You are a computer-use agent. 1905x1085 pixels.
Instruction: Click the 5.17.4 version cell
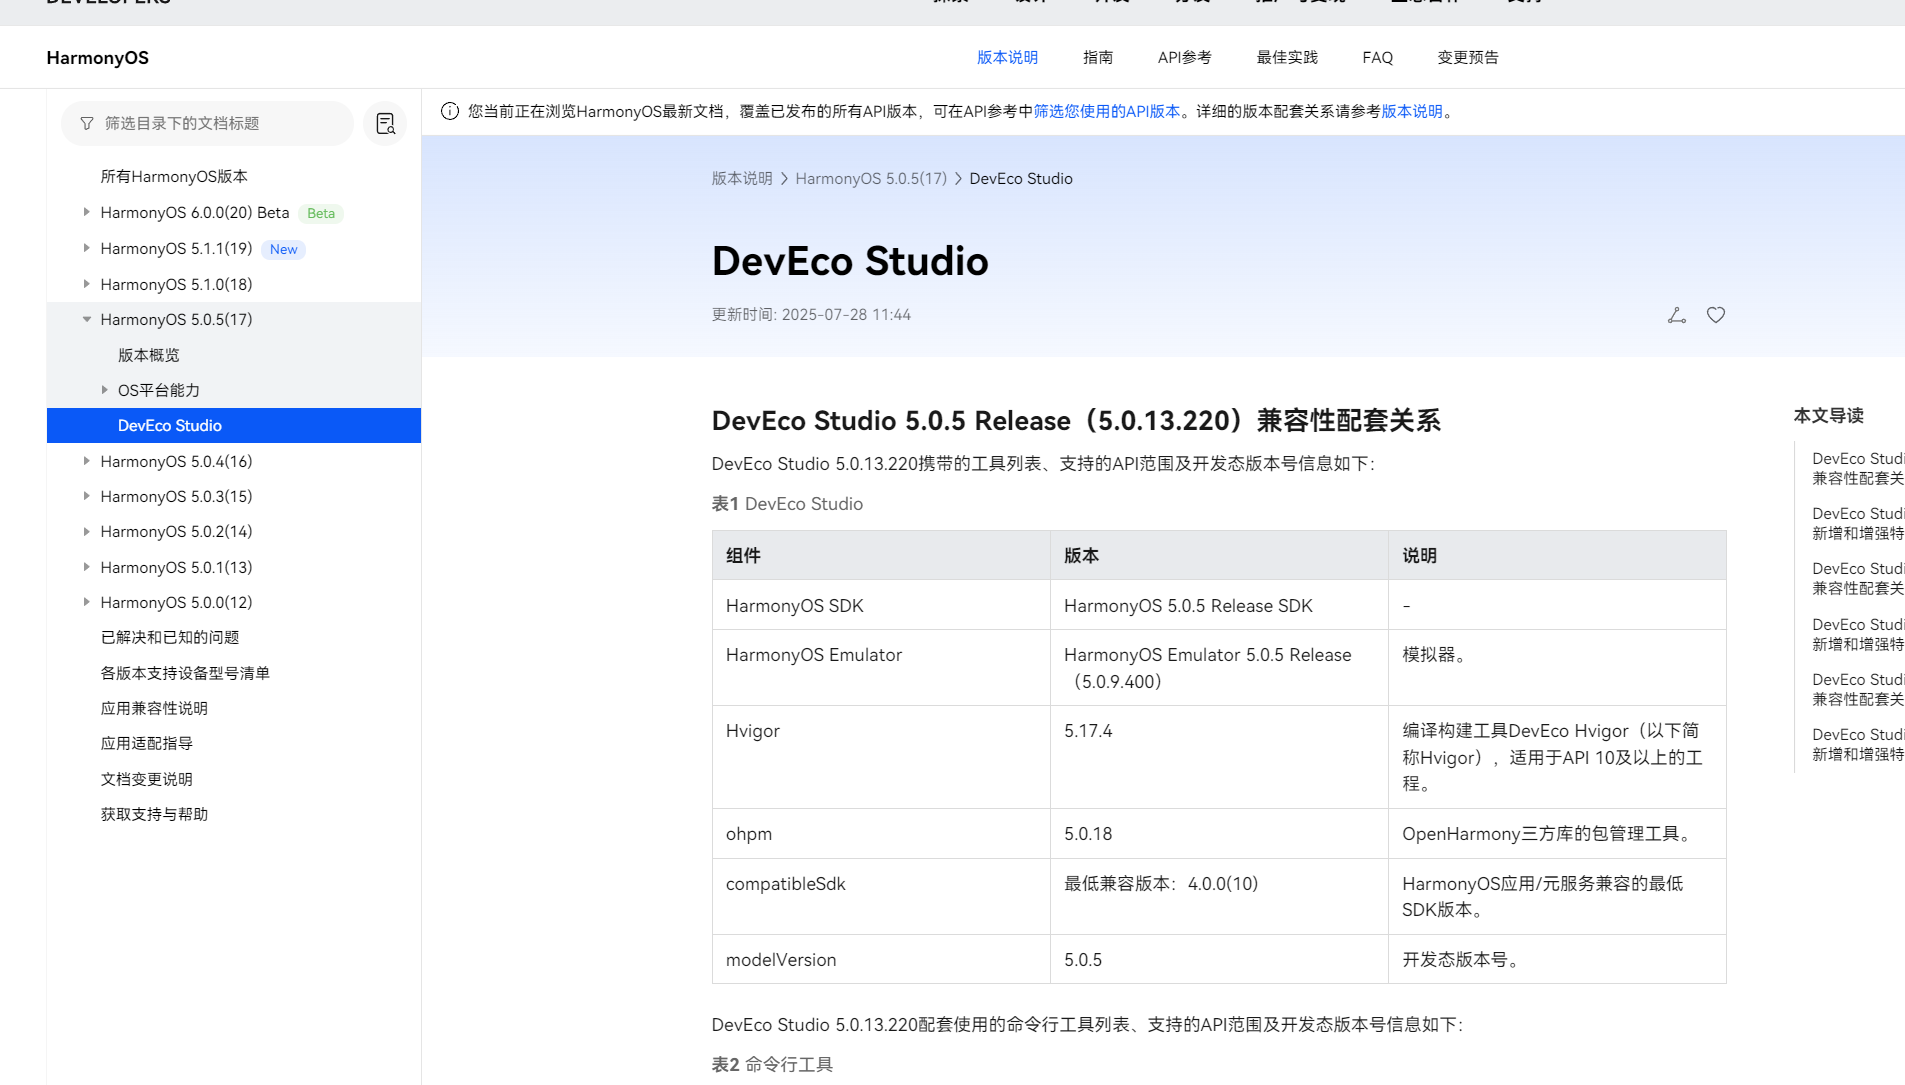point(1219,757)
